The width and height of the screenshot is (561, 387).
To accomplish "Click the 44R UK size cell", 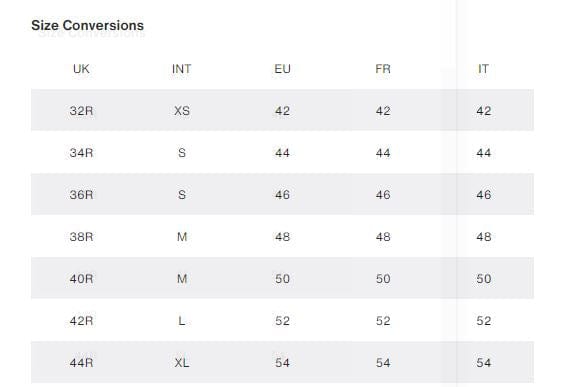I will [x=81, y=363].
